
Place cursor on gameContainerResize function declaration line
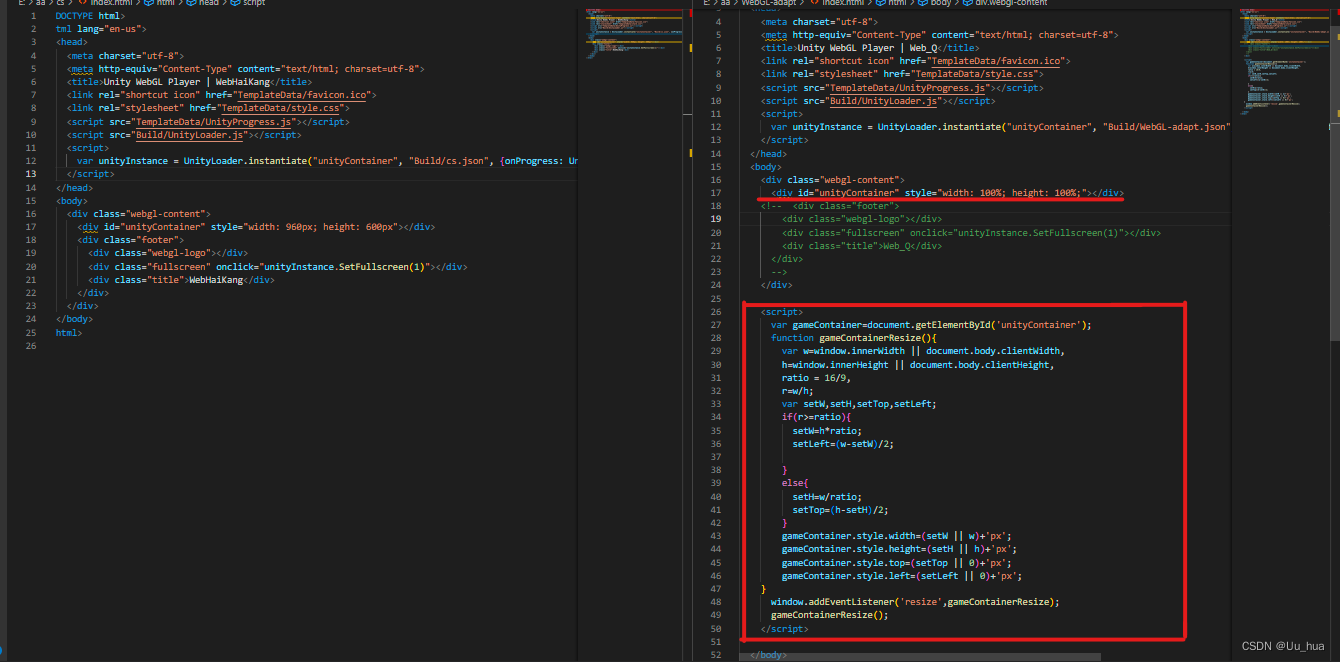(x=853, y=338)
